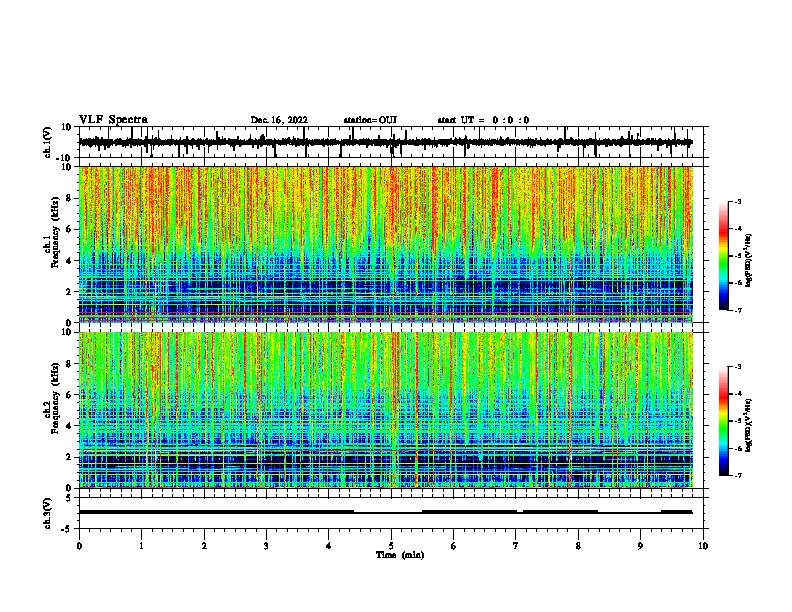Image resolution: width=792 pixels, height=612 pixels.
Task: Click time axis tick label "7"
Action: [x=516, y=546]
